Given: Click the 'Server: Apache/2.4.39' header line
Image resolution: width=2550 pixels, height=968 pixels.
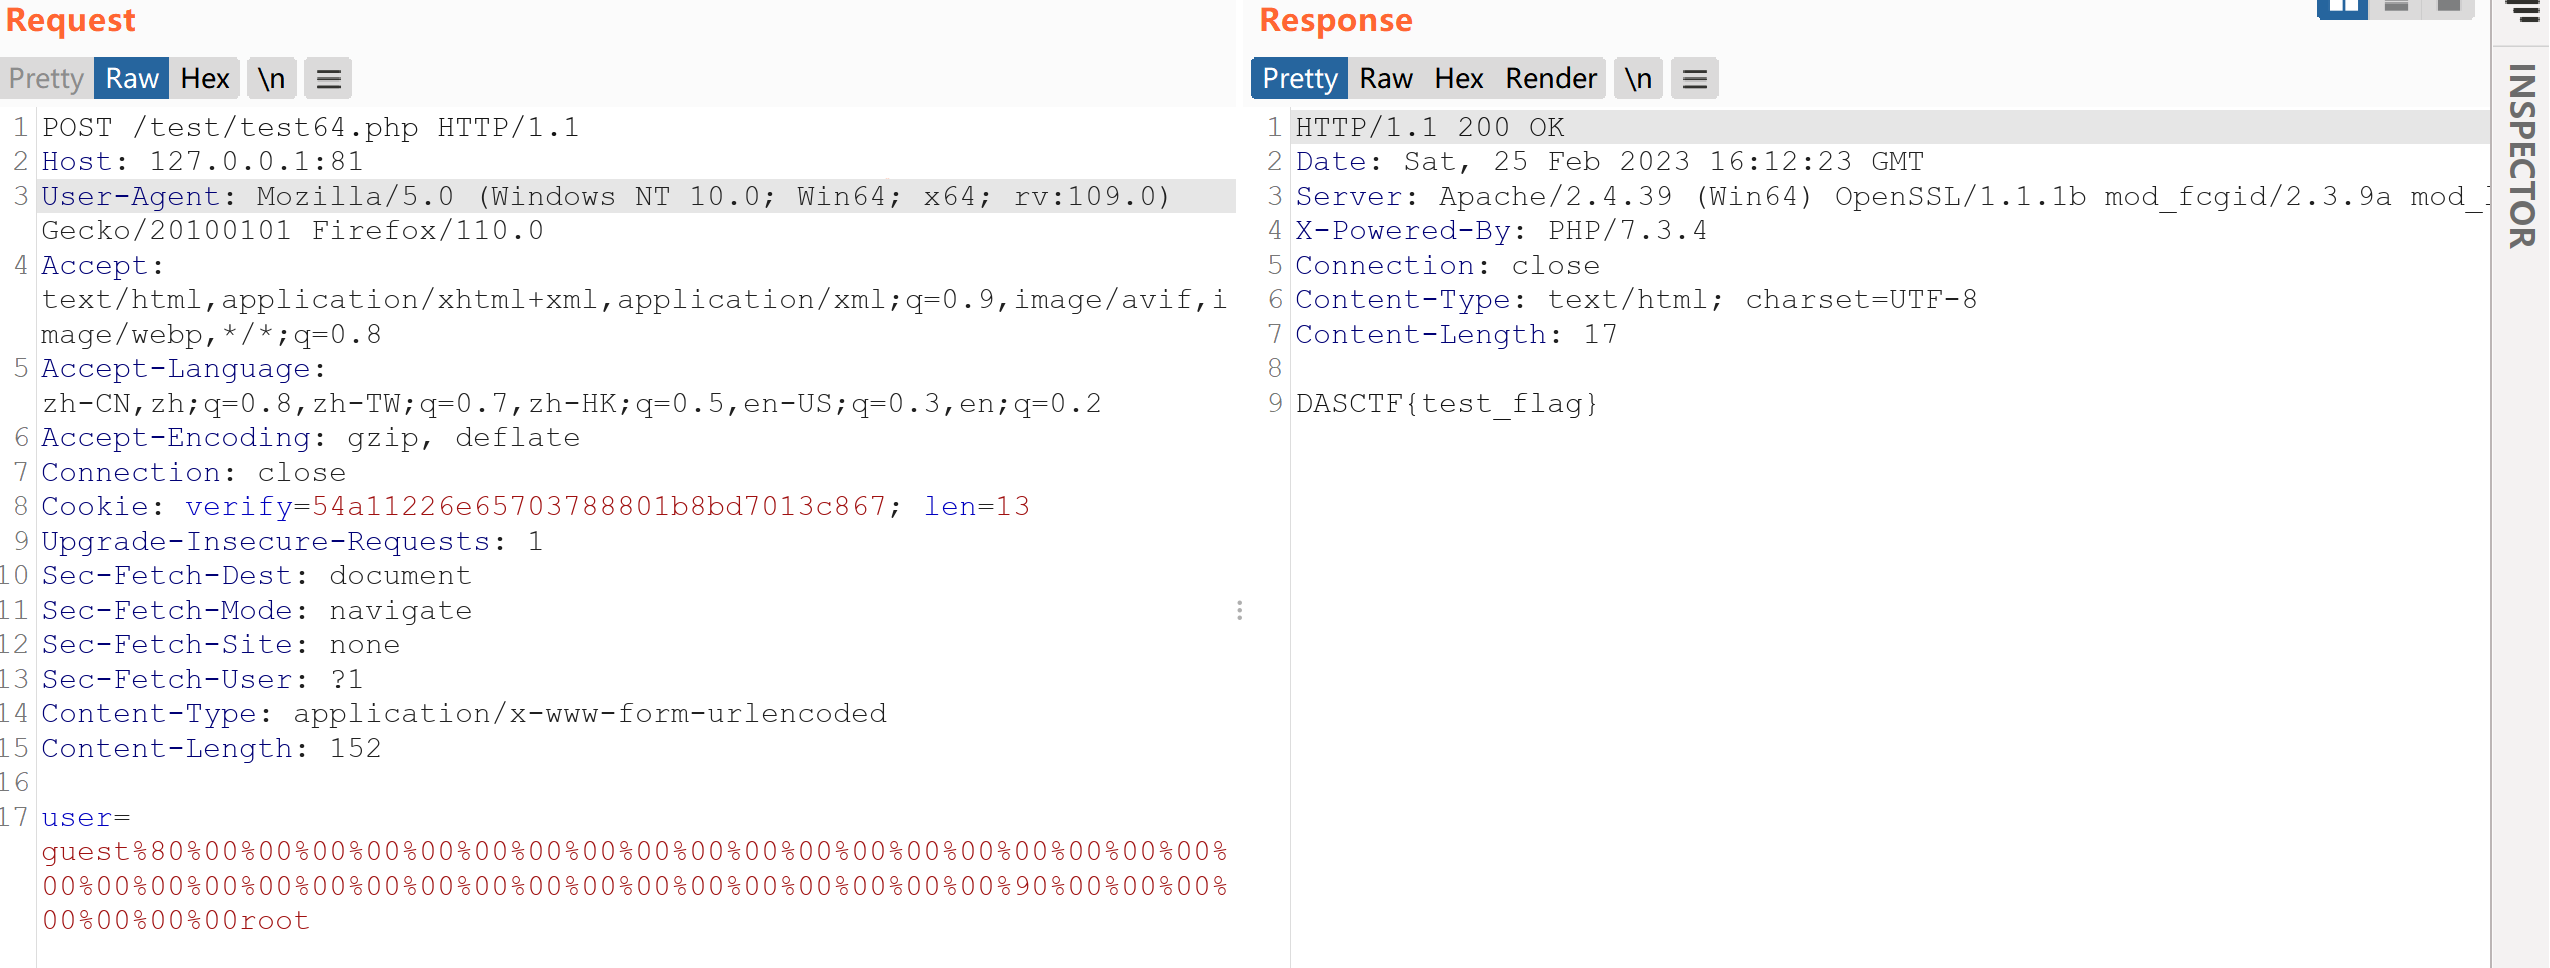Looking at the screenshot, I should click(1890, 197).
